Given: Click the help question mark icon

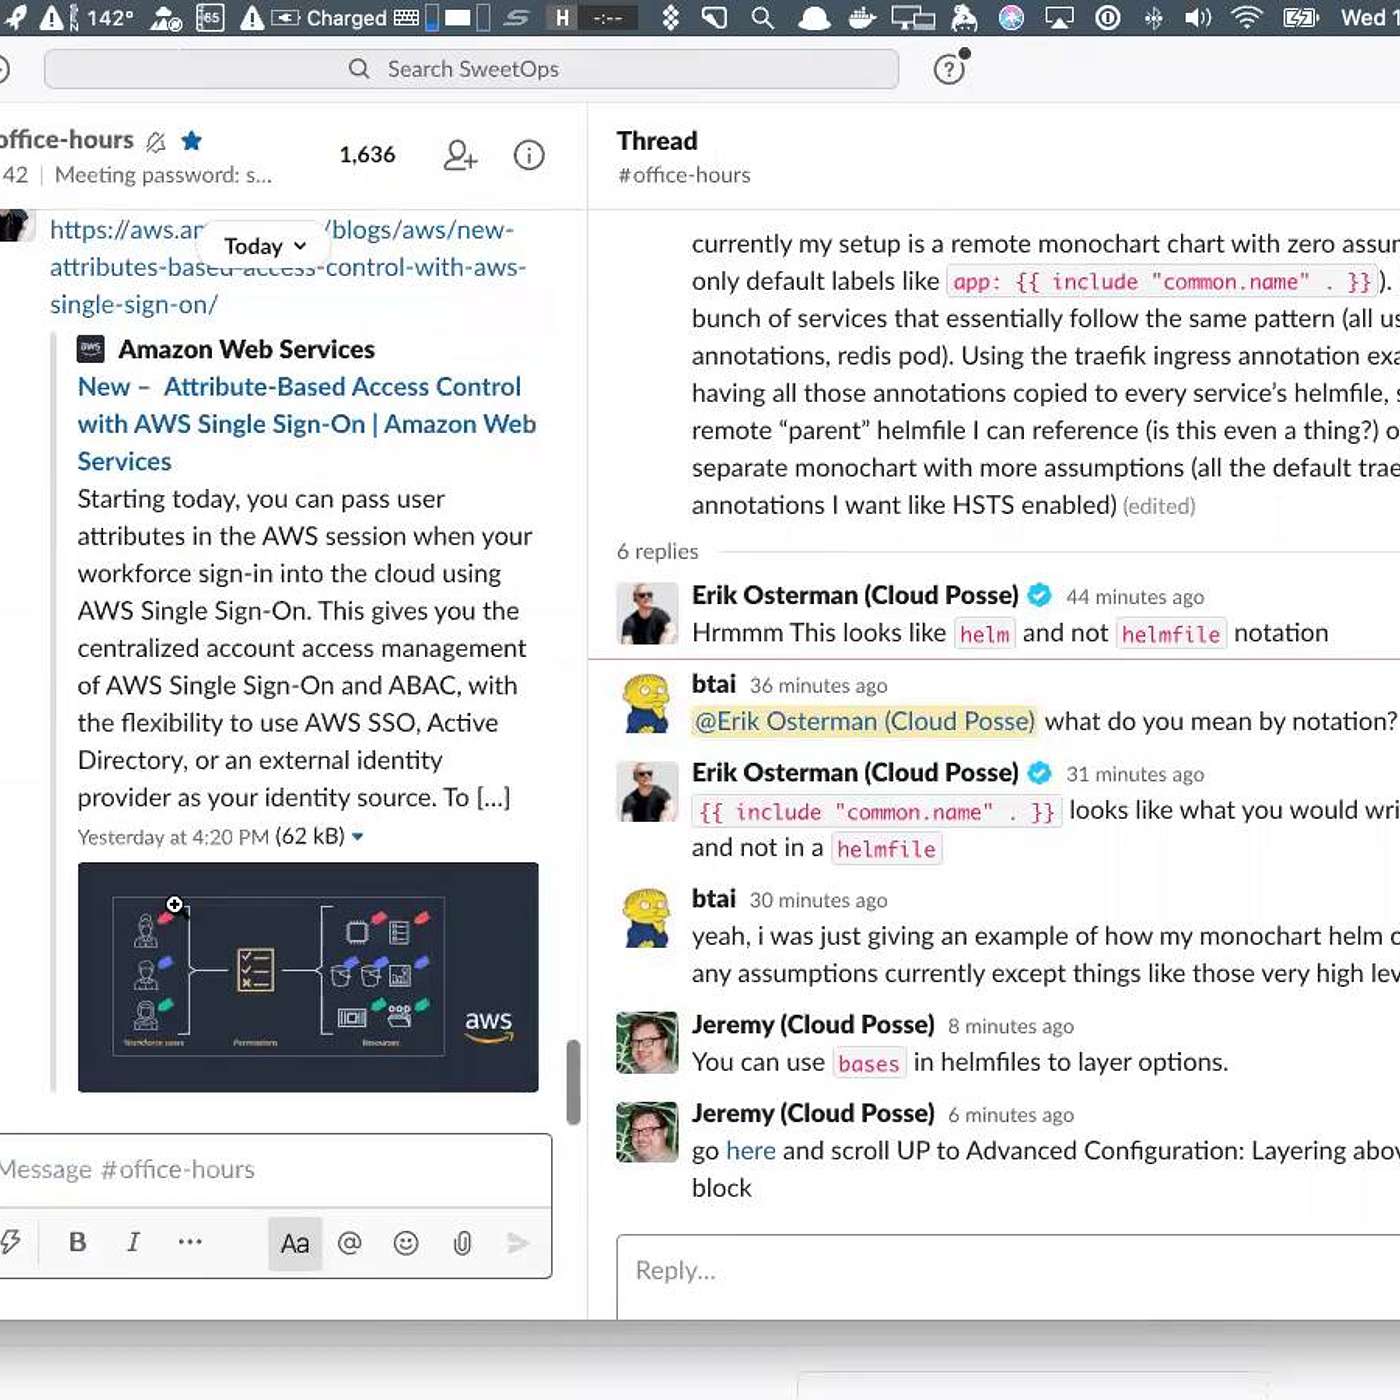Looking at the screenshot, I should pyautogui.click(x=949, y=69).
